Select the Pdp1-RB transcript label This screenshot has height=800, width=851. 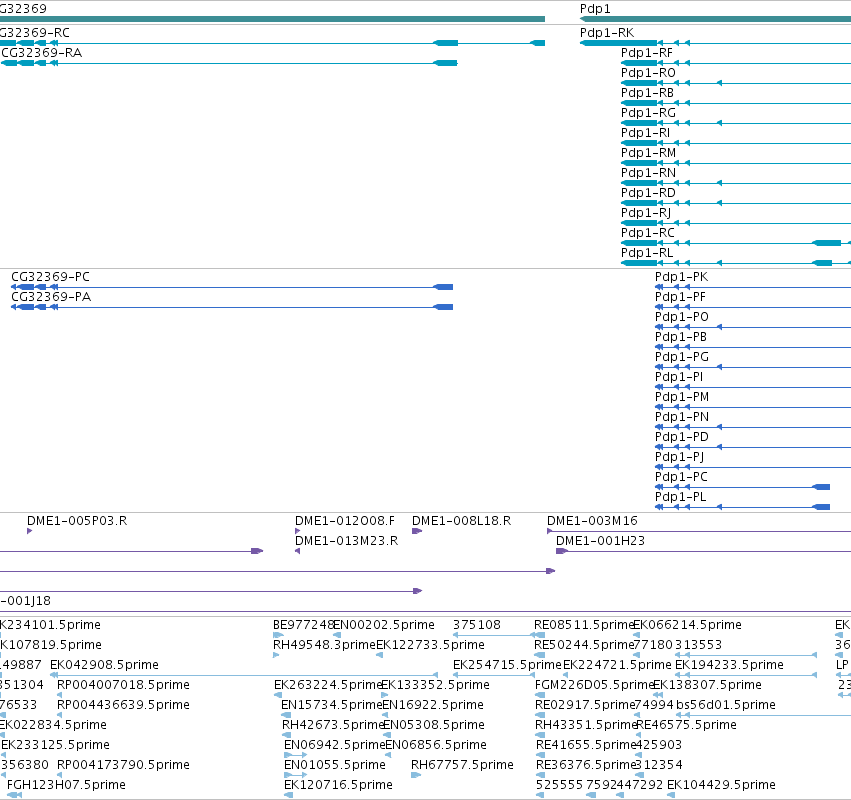coord(647,93)
